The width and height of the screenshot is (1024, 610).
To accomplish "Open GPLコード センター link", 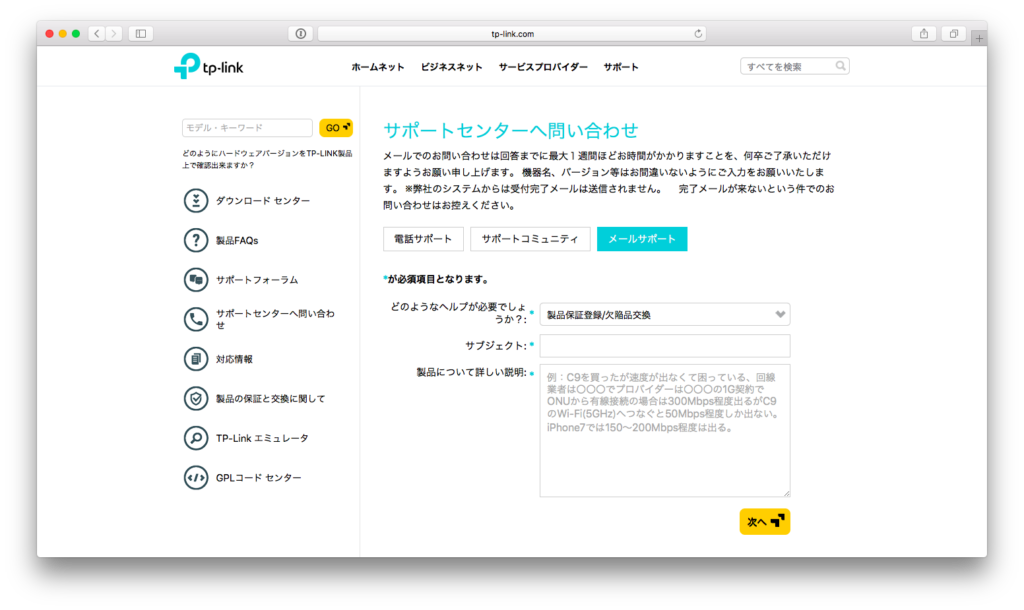I will point(259,477).
